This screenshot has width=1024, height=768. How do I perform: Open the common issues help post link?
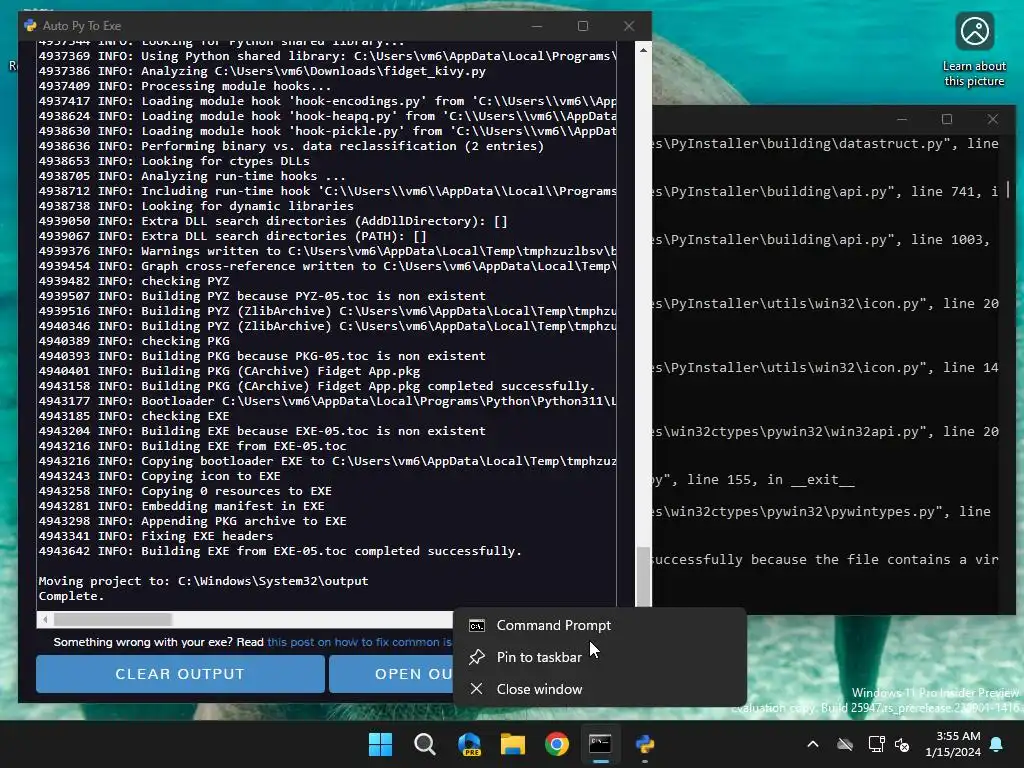point(359,642)
